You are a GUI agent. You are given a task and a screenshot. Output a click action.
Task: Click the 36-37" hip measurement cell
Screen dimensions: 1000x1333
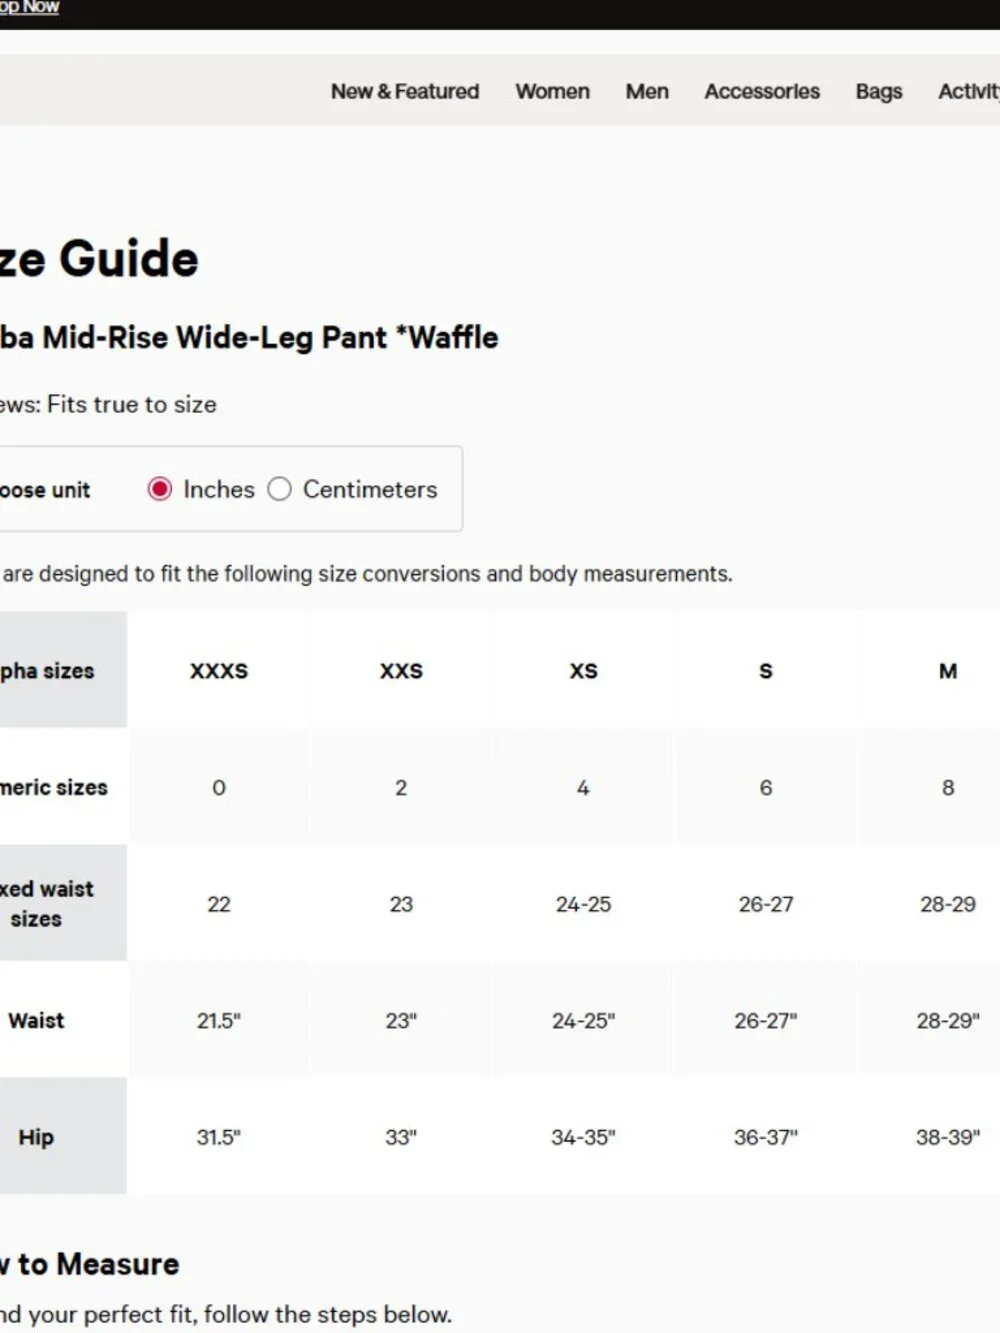766,1137
